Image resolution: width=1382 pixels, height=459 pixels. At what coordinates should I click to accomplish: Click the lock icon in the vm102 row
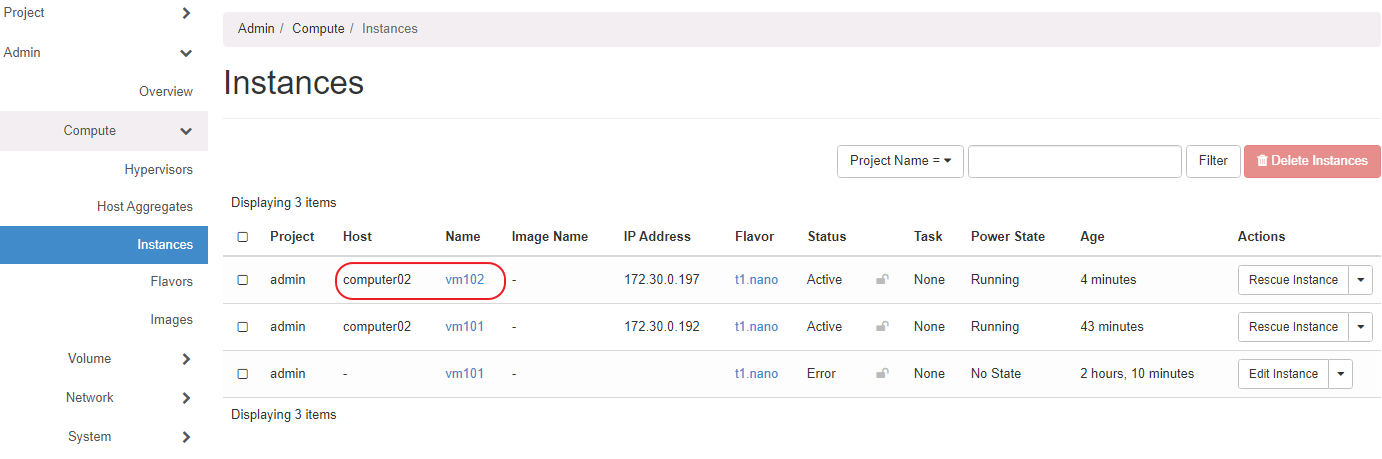[x=882, y=280]
